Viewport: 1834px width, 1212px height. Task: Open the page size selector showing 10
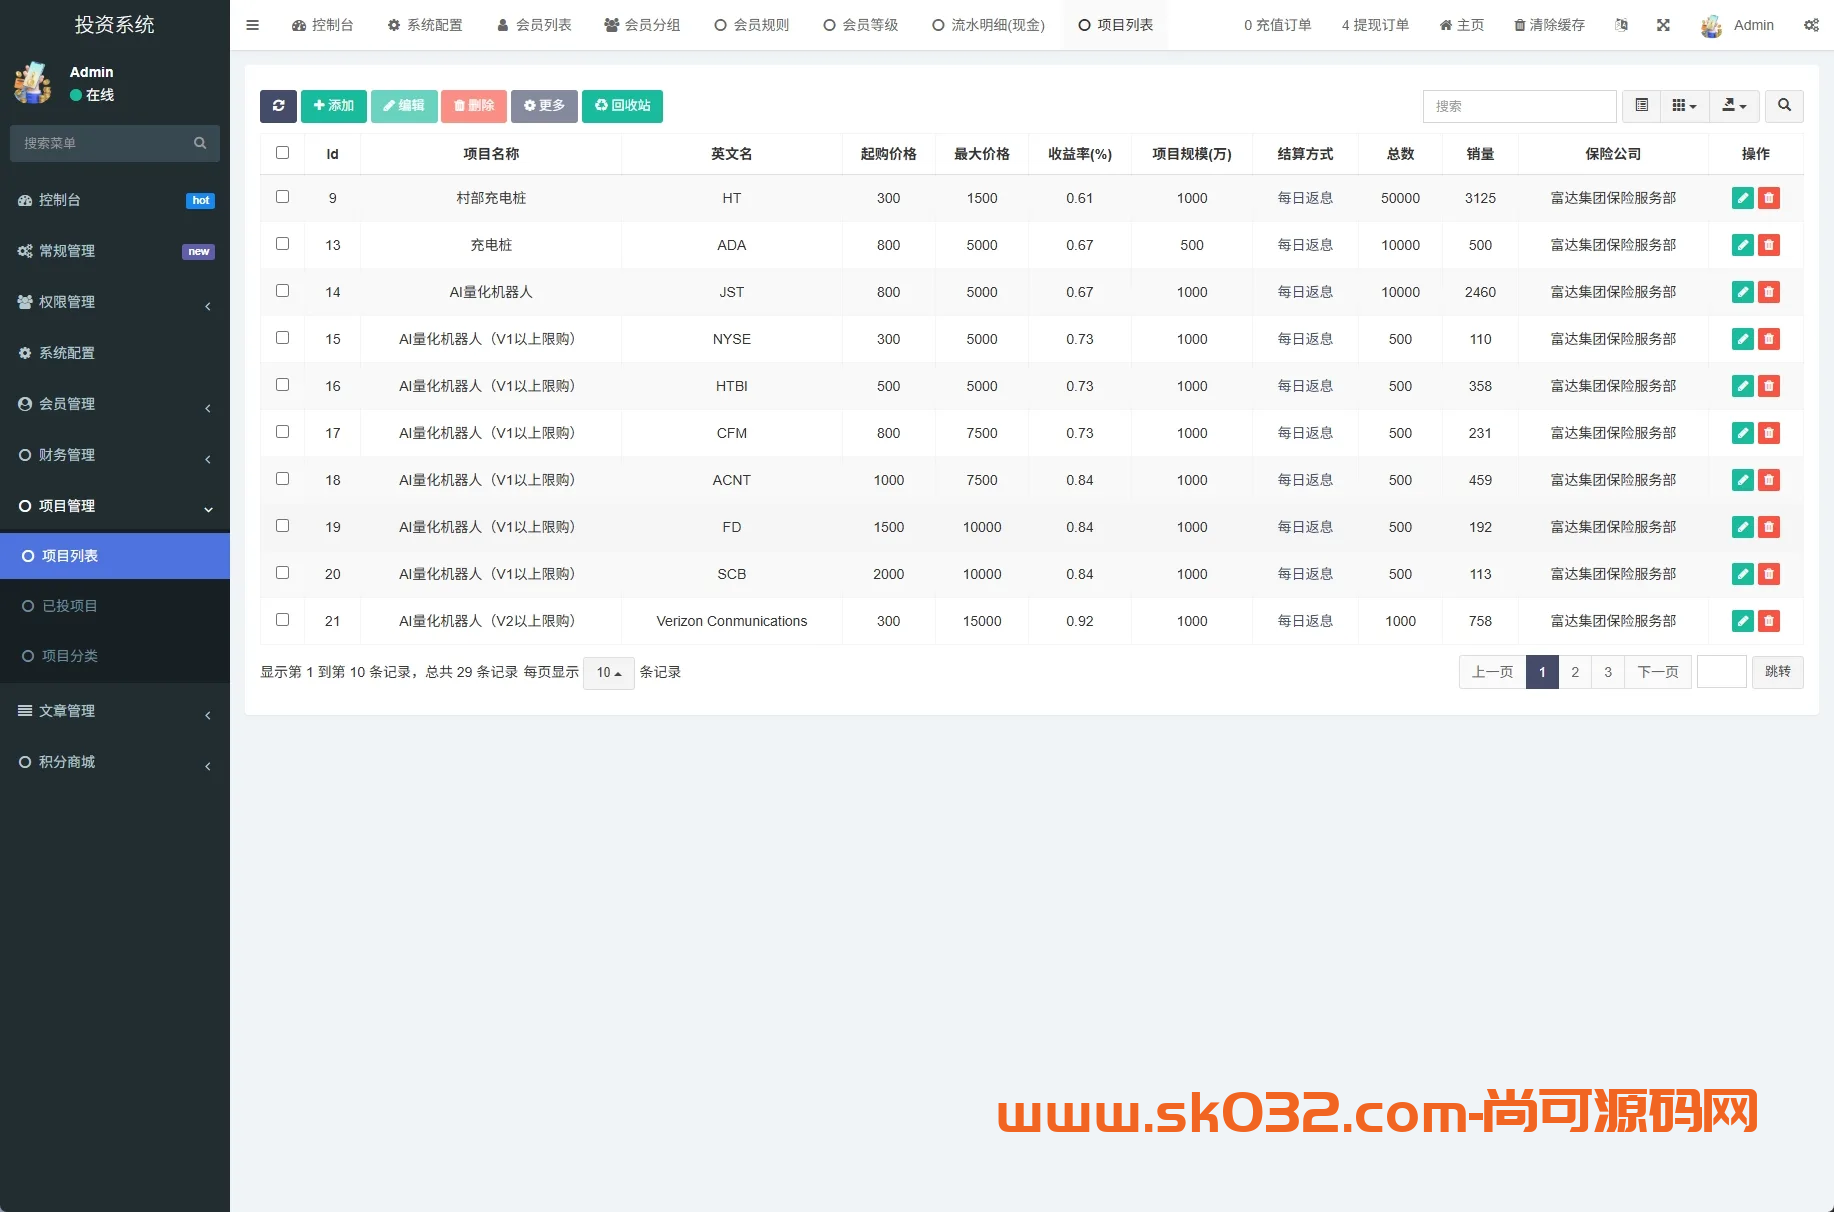pos(608,673)
